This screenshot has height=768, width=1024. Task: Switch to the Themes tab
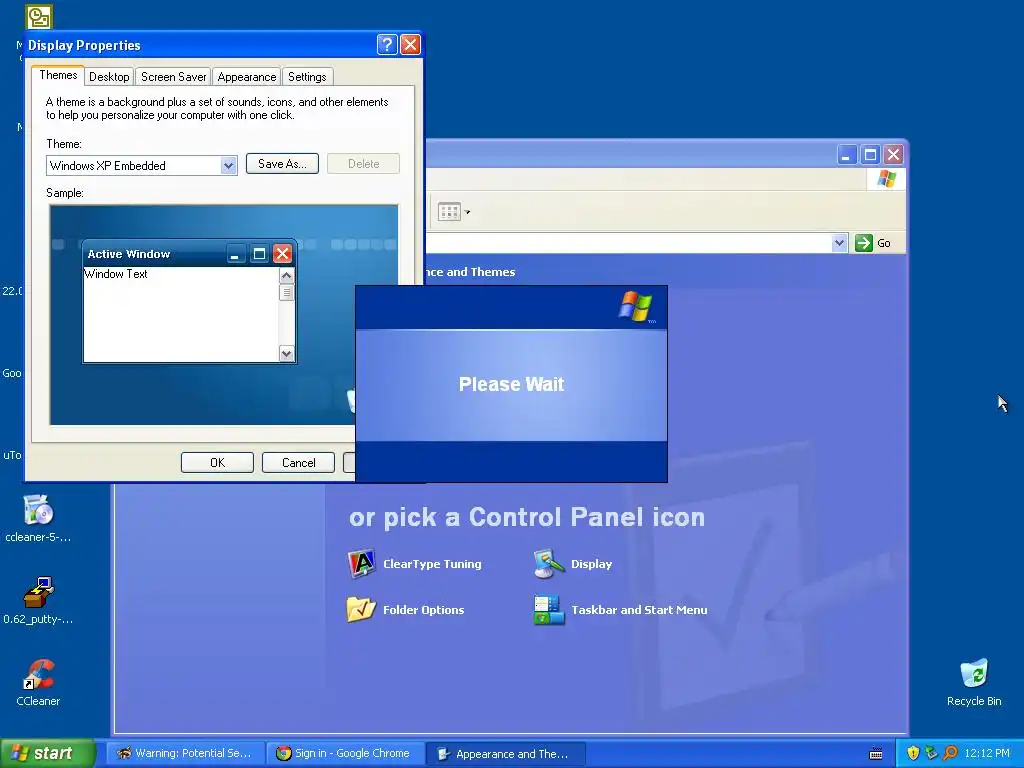point(58,75)
